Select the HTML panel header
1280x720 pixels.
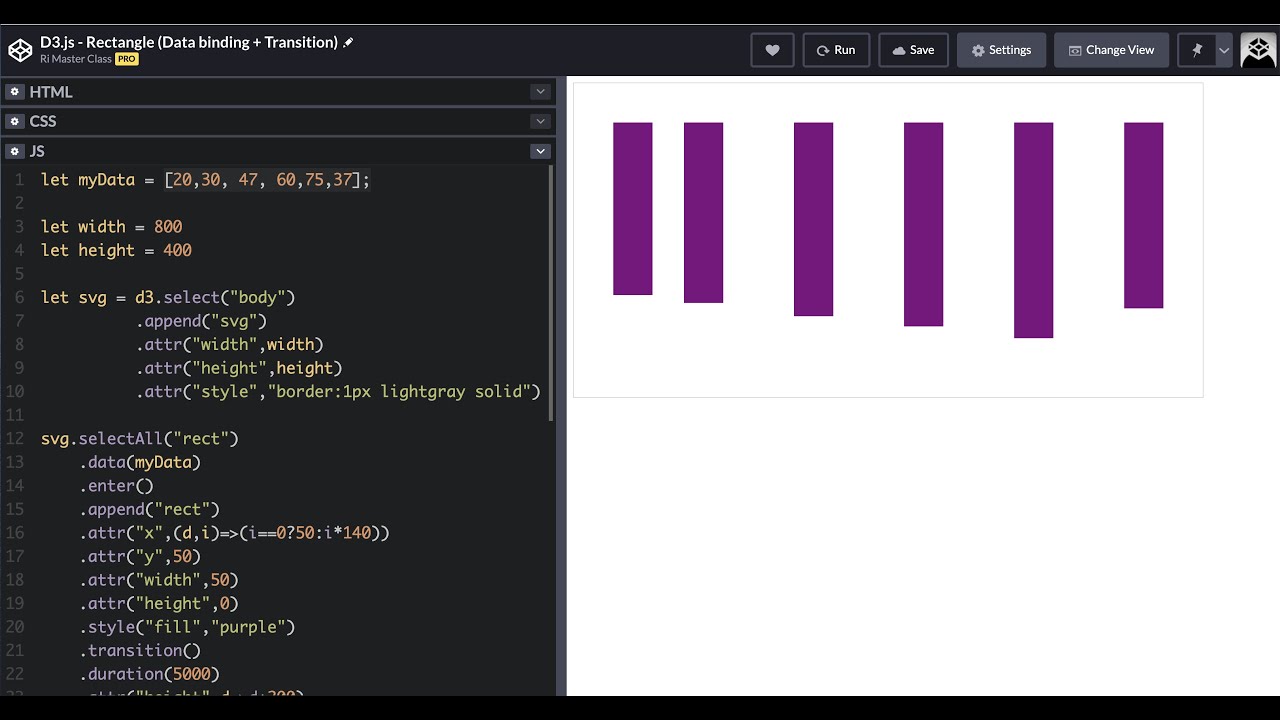[279, 91]
